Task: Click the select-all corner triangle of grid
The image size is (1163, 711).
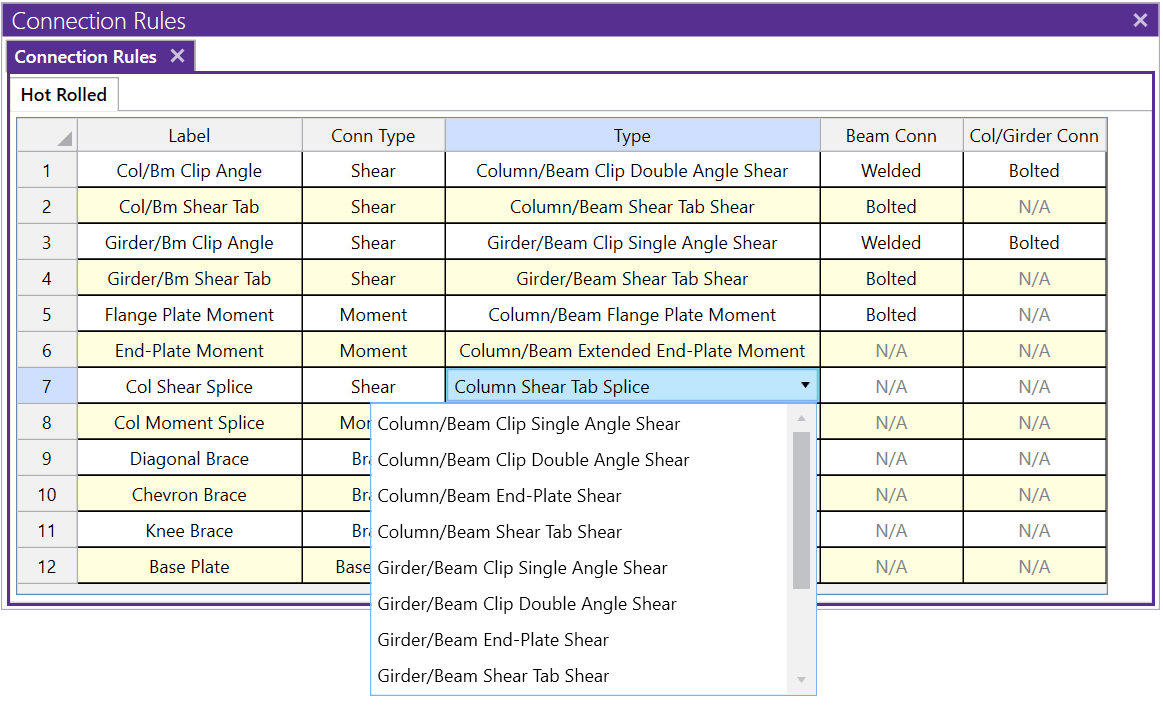Action: tap(64, 138)
